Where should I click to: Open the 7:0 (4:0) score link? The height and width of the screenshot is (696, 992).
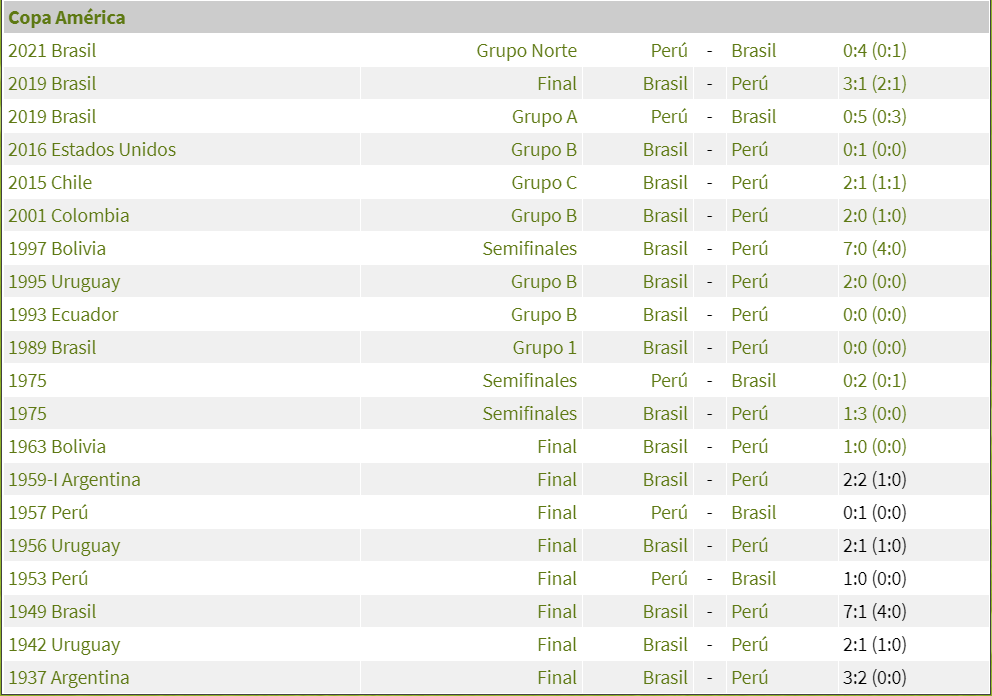click(874, 249)
